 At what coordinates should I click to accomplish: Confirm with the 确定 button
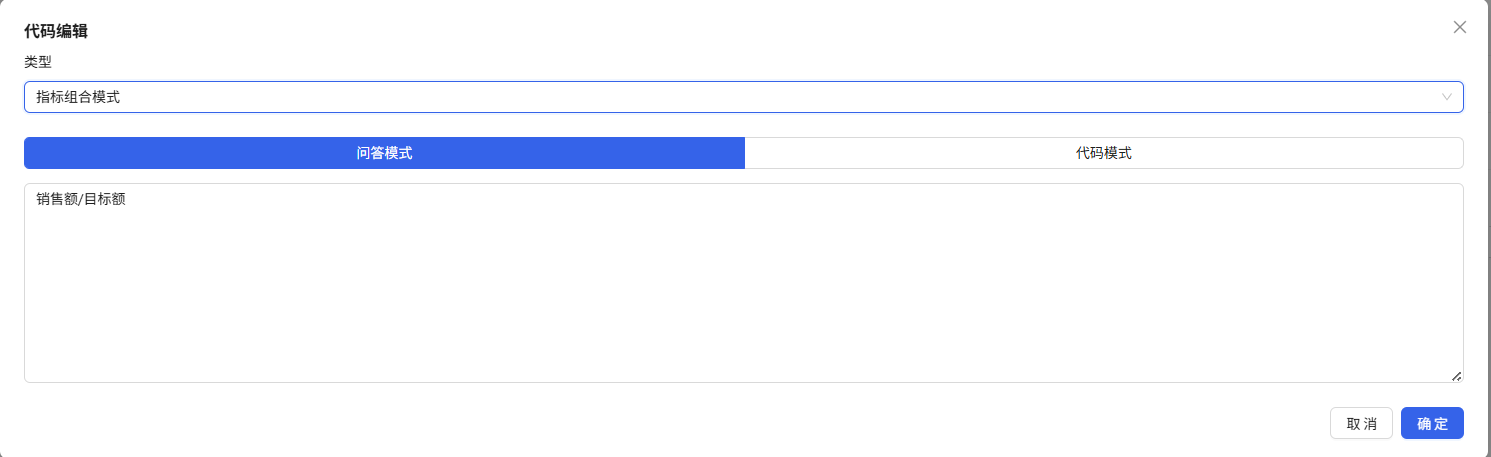[1432, 423]
